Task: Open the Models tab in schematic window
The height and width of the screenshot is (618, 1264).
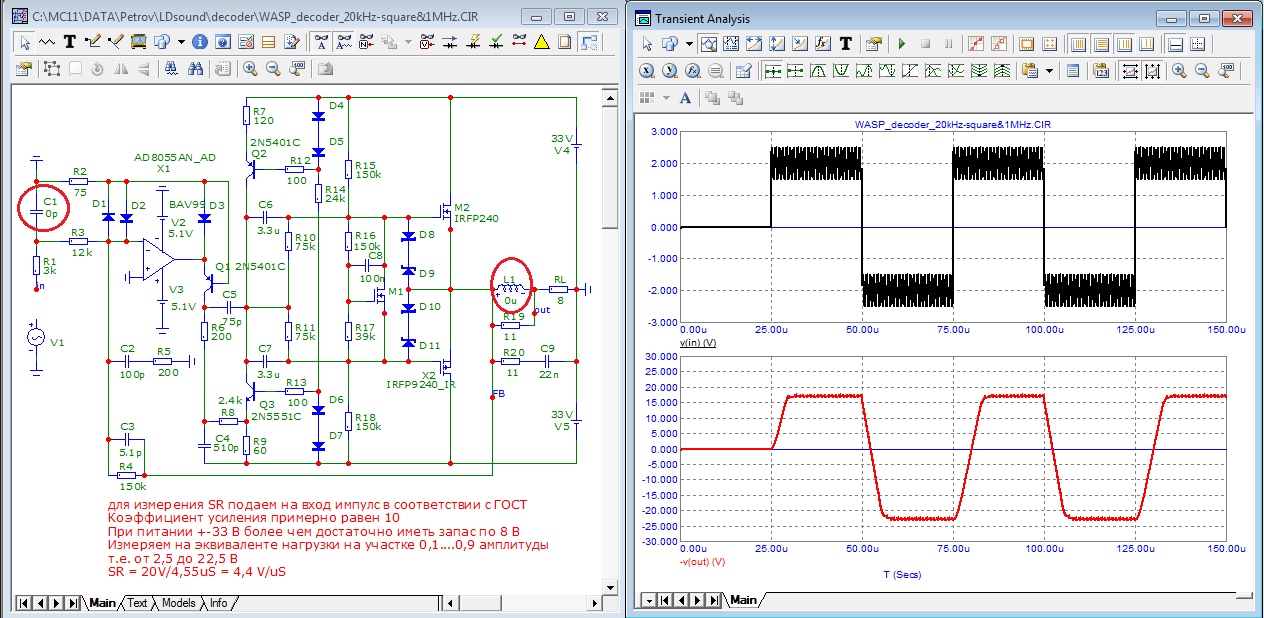Action: coord(178,603)
